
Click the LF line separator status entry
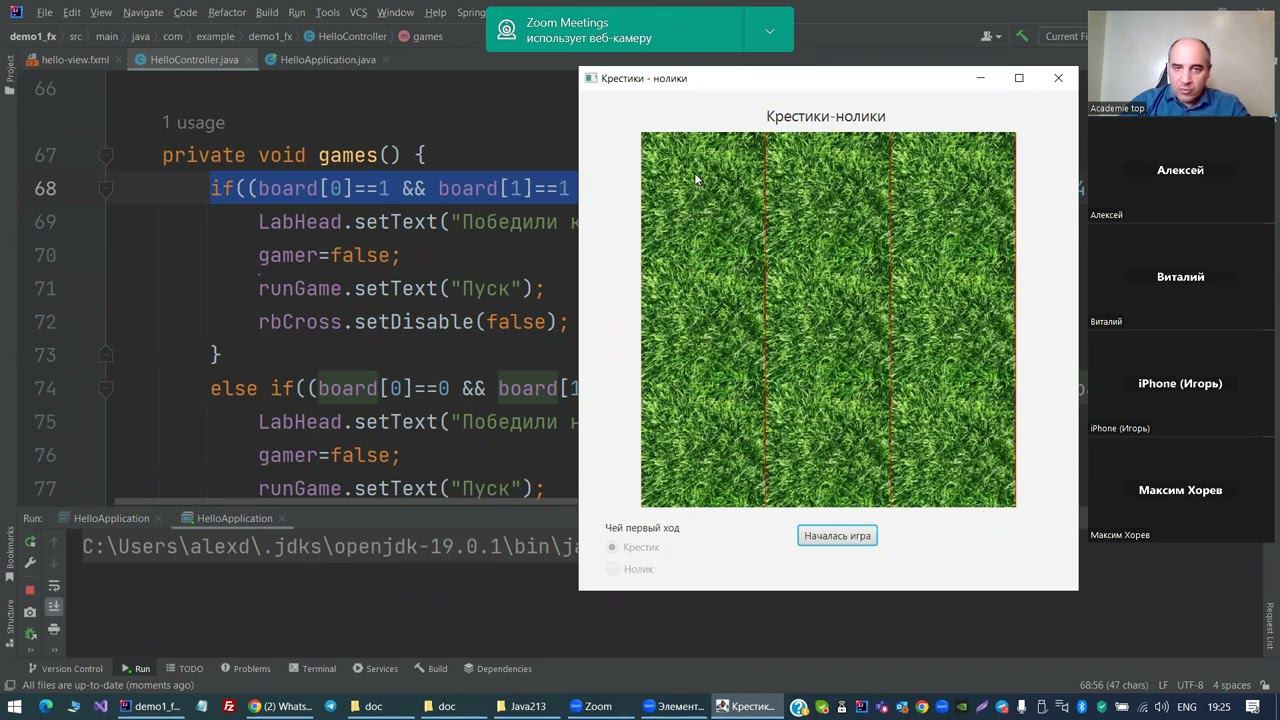pos(1163,685)
